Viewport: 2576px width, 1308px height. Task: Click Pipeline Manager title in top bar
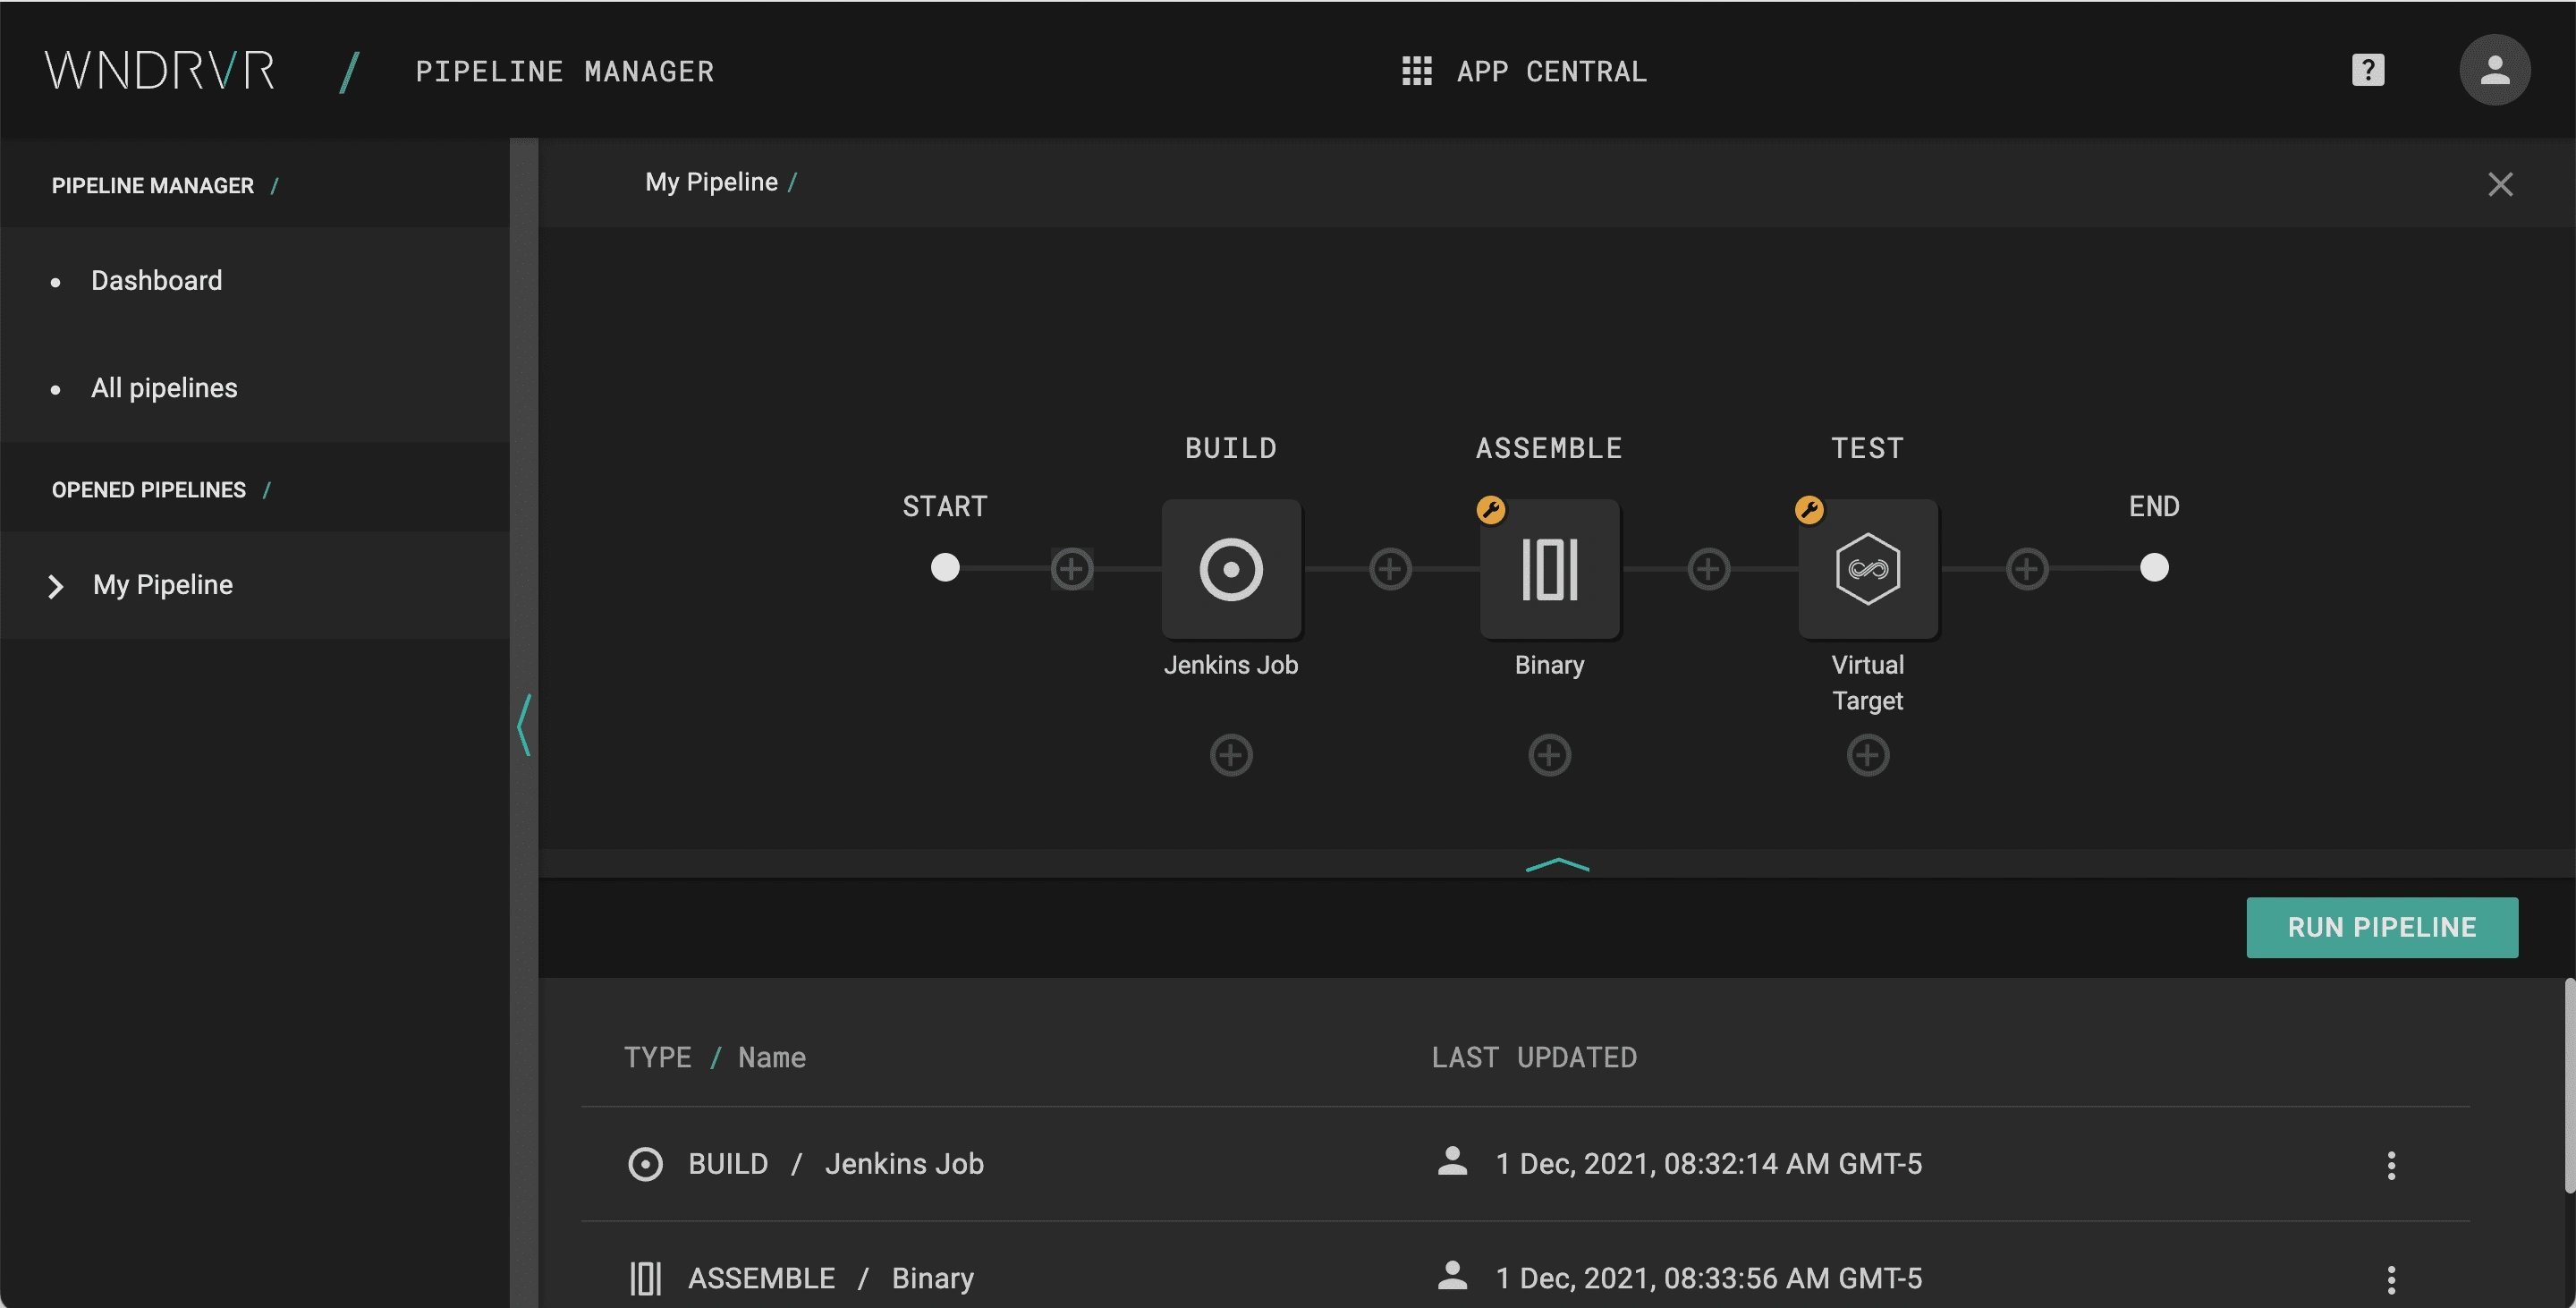(564, 71)
